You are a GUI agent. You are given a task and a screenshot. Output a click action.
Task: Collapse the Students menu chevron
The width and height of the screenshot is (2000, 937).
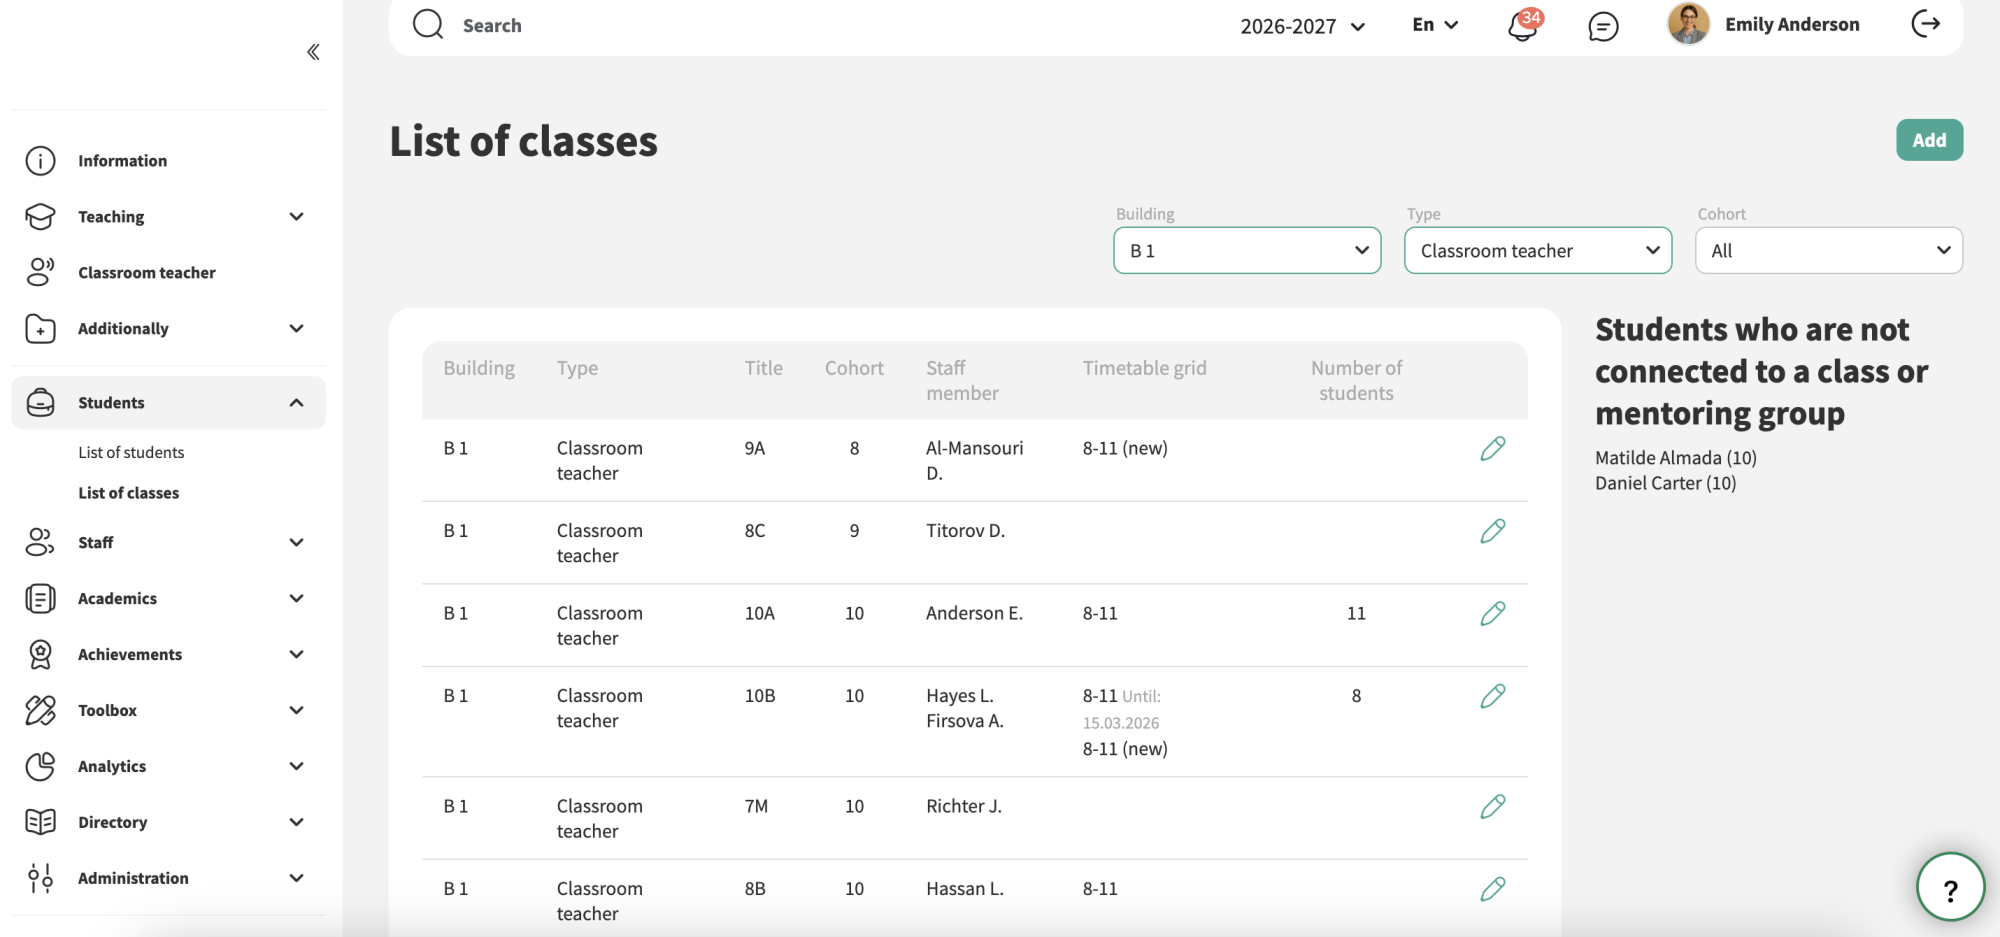point(296,403)
